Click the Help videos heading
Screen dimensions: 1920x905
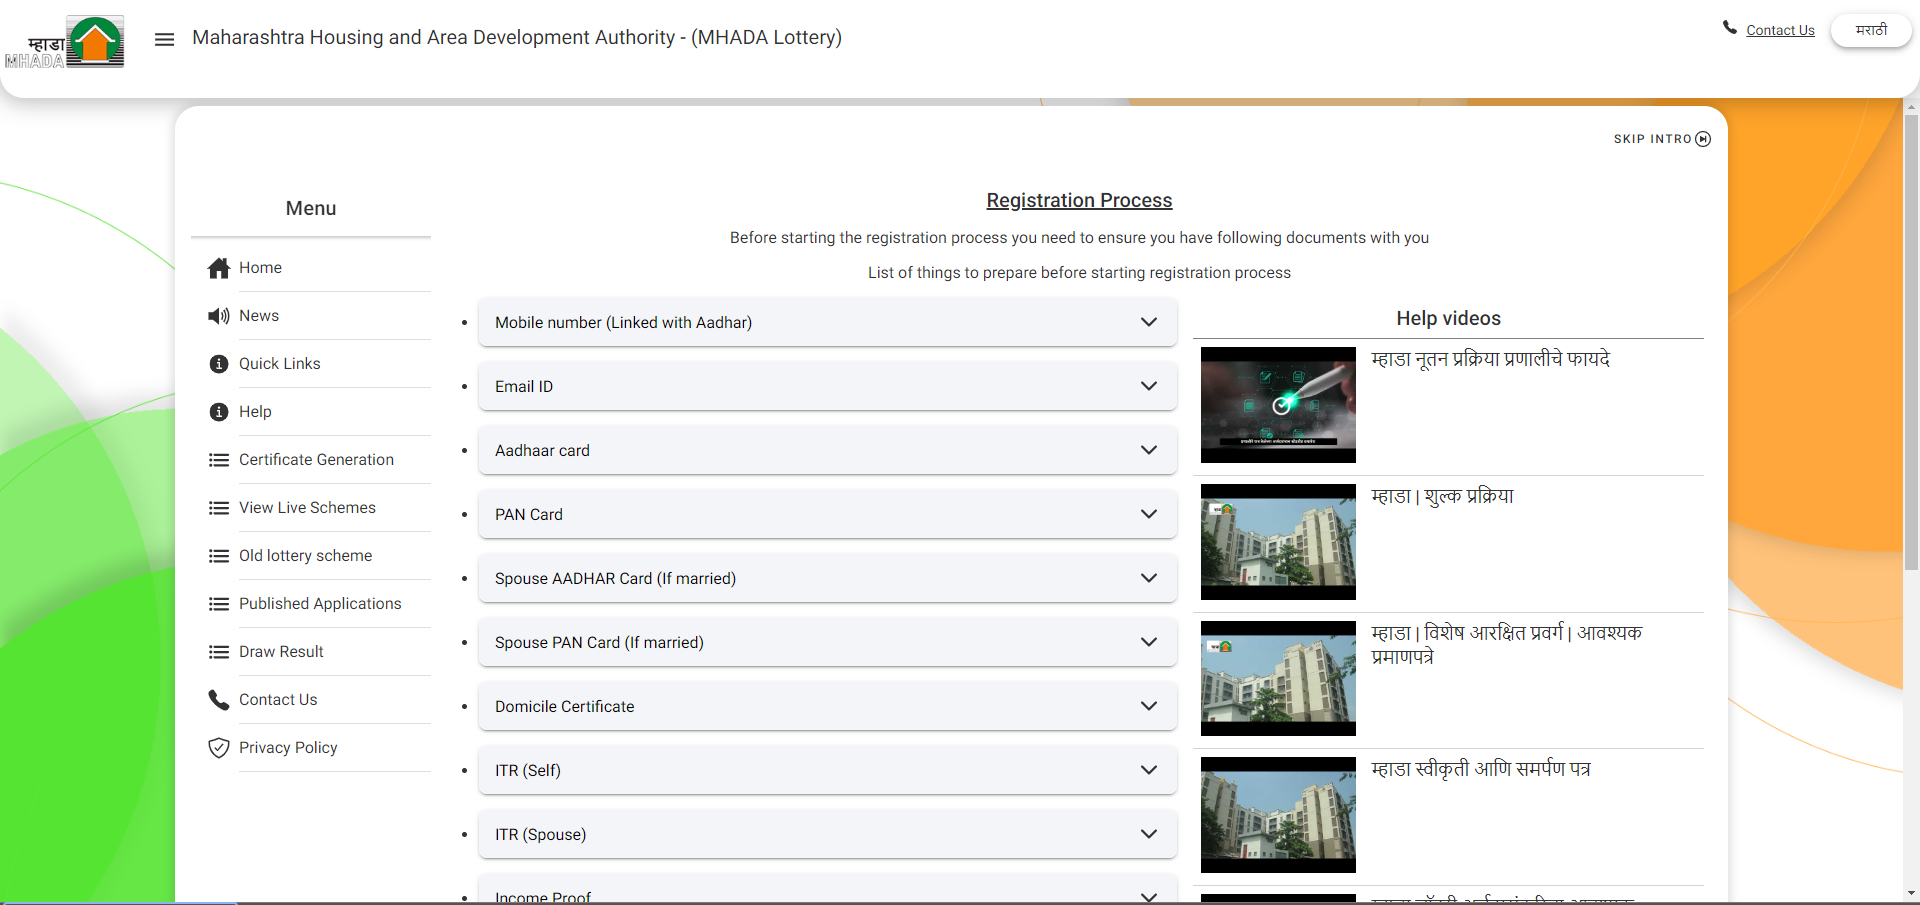(1448, 318)
